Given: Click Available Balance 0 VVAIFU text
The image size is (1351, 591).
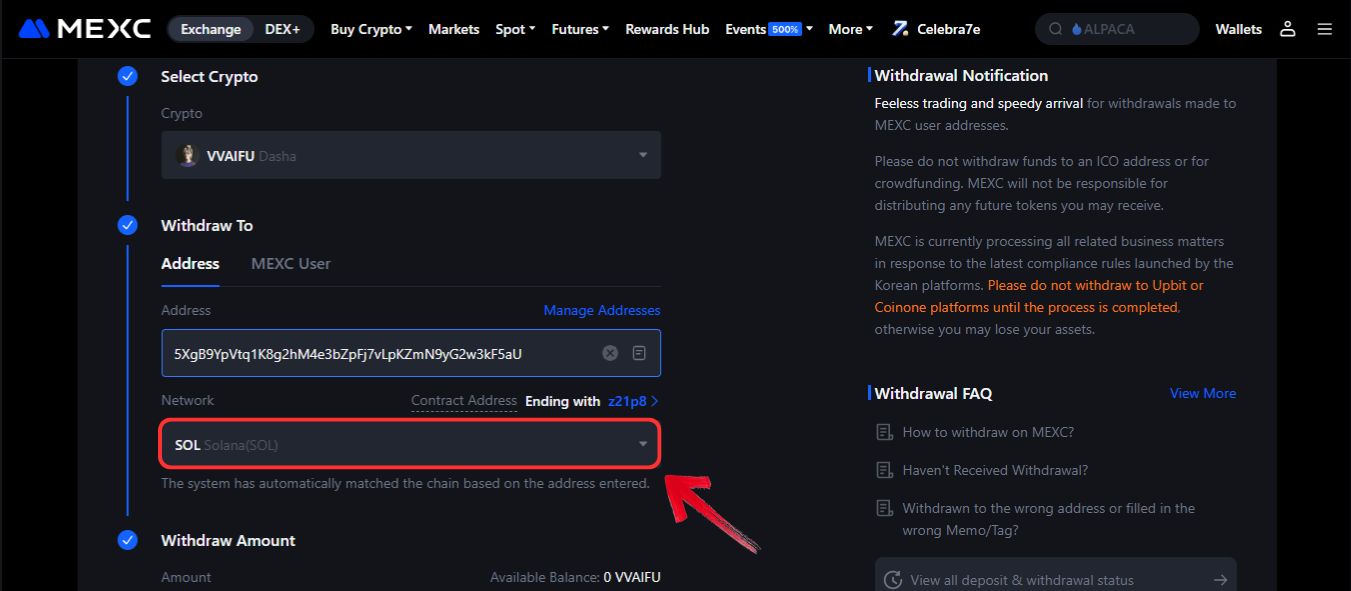Looking at the screenshot, I should click(x=575, y=577).
